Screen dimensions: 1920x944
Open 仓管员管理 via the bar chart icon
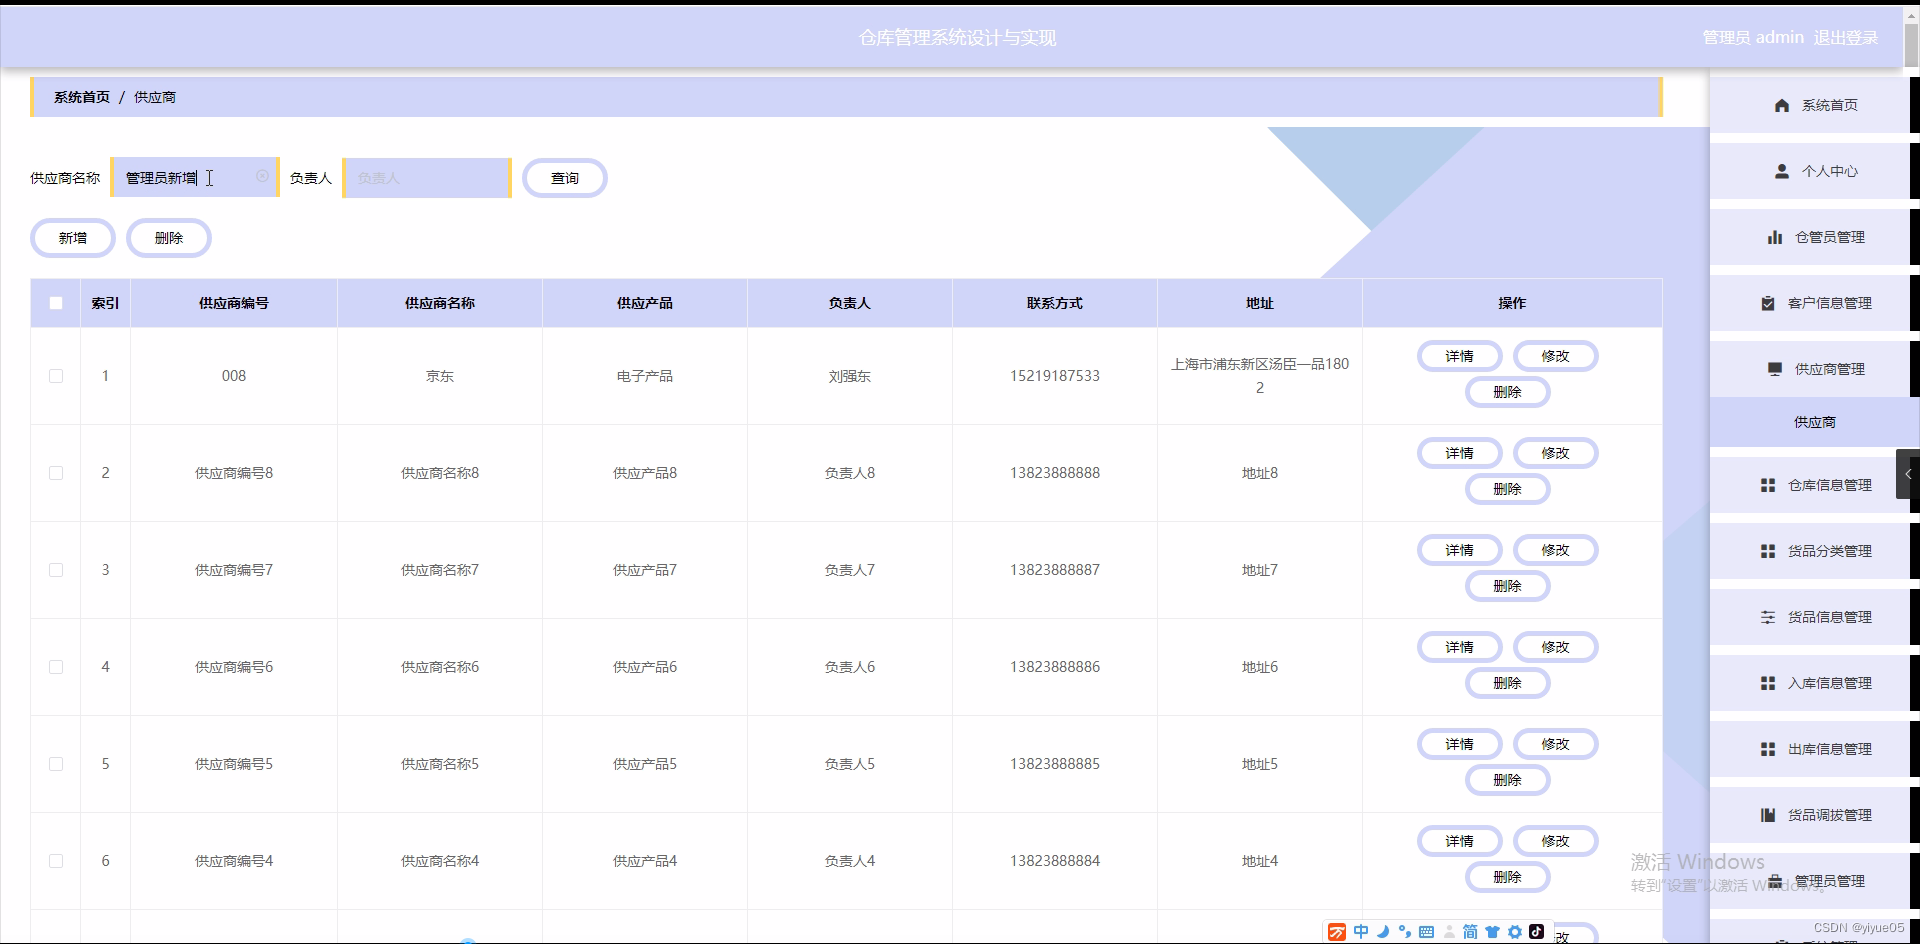tap(1775, 237)
